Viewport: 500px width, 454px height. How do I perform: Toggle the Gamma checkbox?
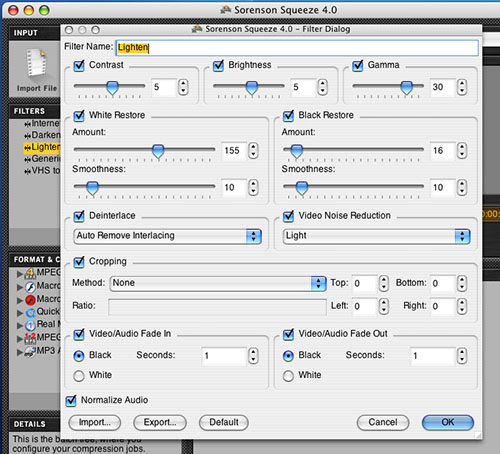click(358, 65)
